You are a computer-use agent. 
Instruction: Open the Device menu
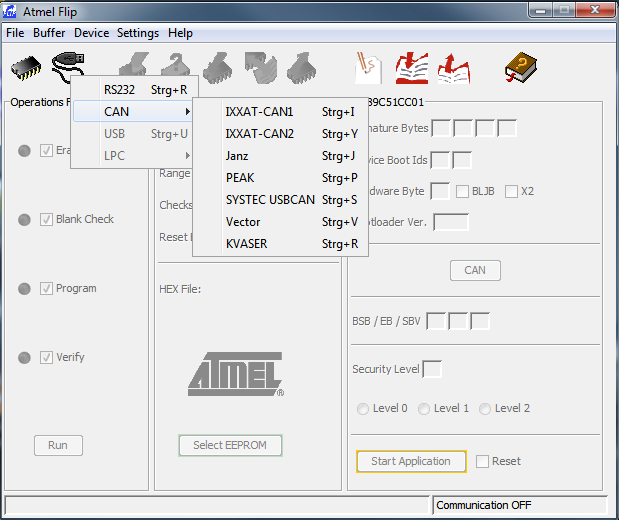click(92, 33)
